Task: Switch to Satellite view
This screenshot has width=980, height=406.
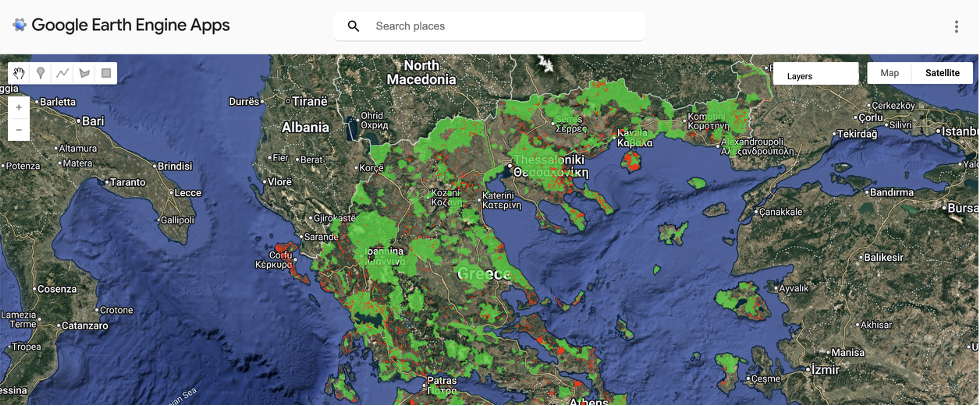Action: [941, 73]
